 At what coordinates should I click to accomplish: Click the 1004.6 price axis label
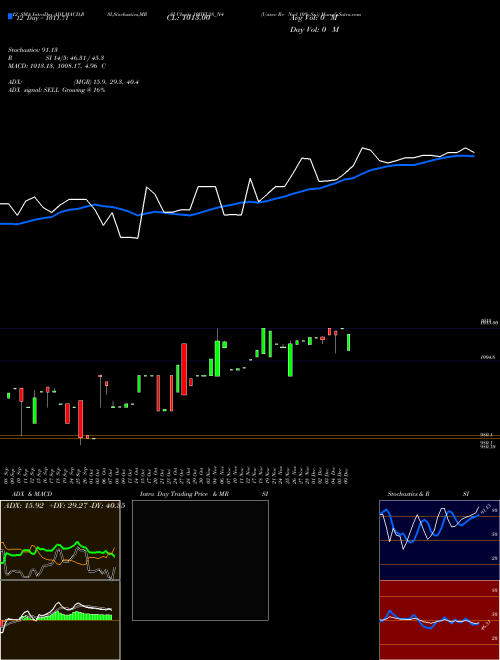coord(488,357)
